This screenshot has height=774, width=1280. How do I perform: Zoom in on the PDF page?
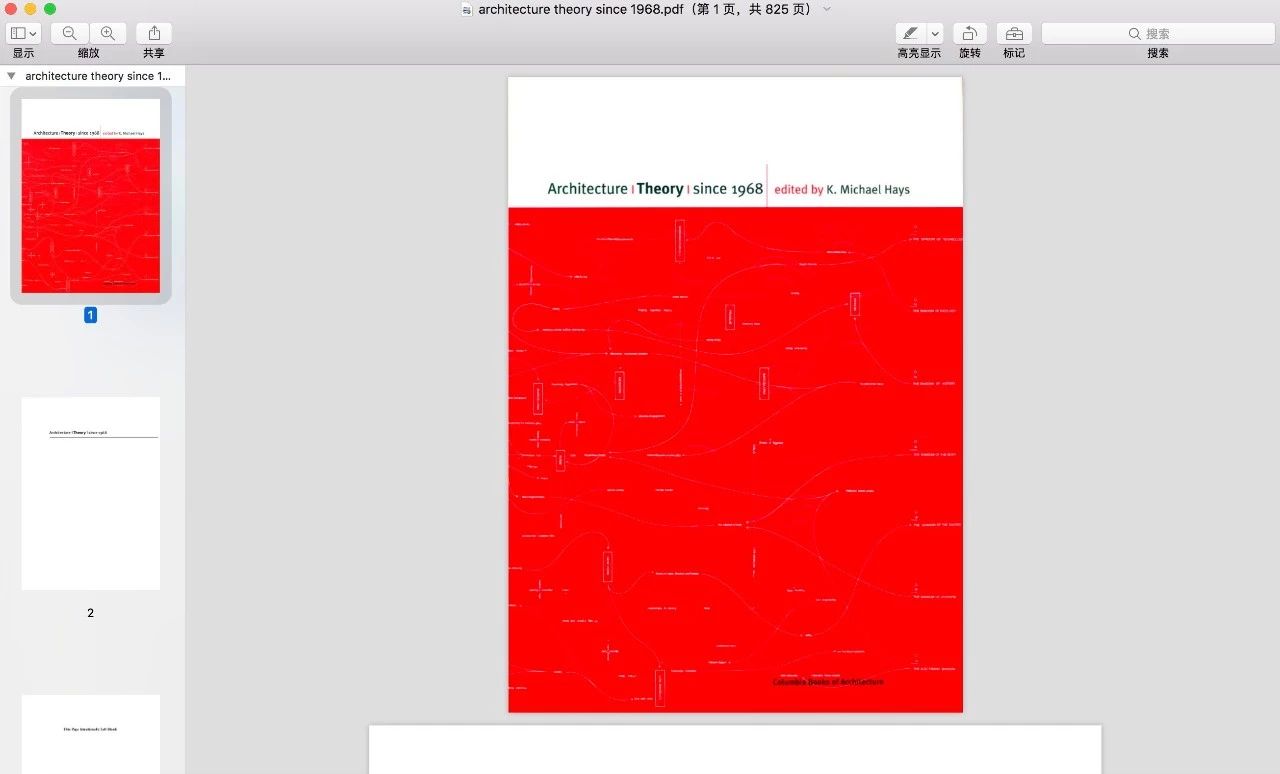[x=108, y=33]
